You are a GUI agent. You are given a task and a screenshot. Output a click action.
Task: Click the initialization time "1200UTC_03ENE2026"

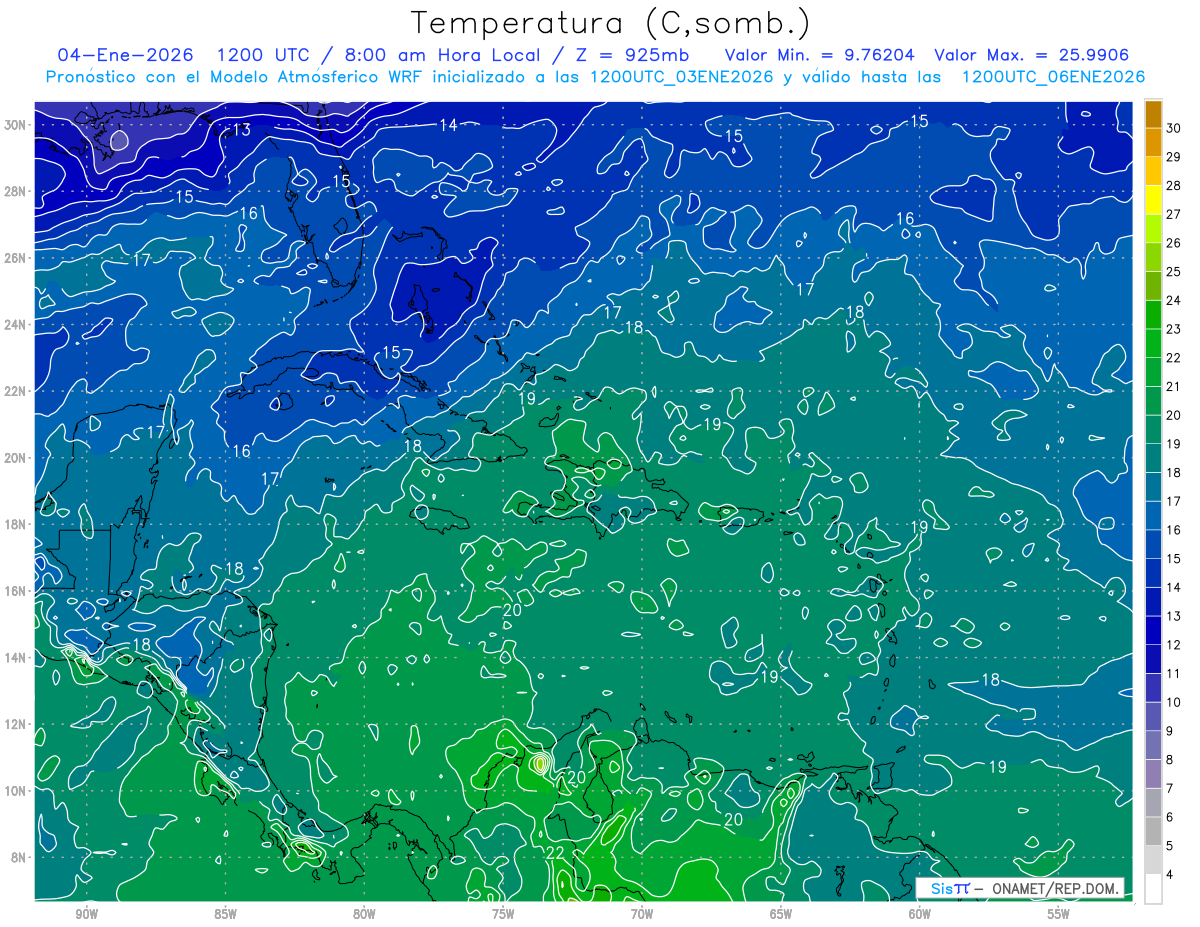[681, 77]
